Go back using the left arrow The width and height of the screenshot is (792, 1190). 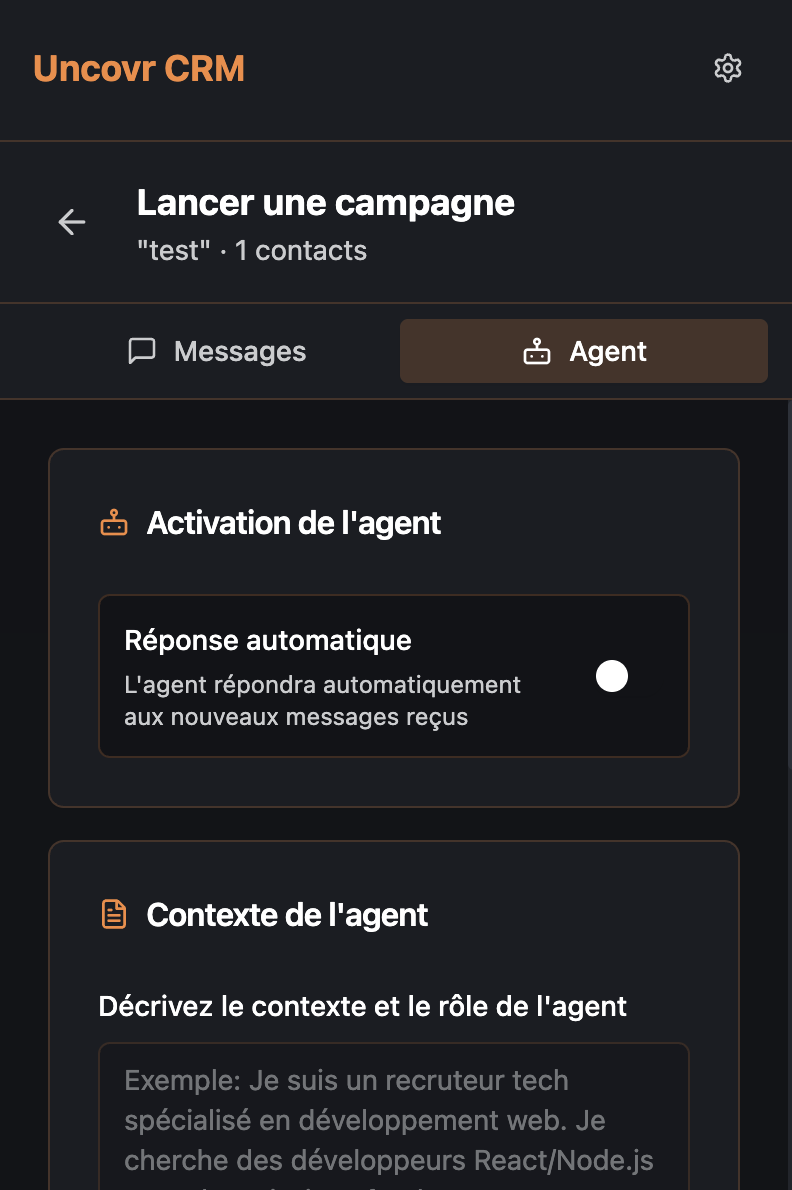pyautogui.click(x=72, y=222)
